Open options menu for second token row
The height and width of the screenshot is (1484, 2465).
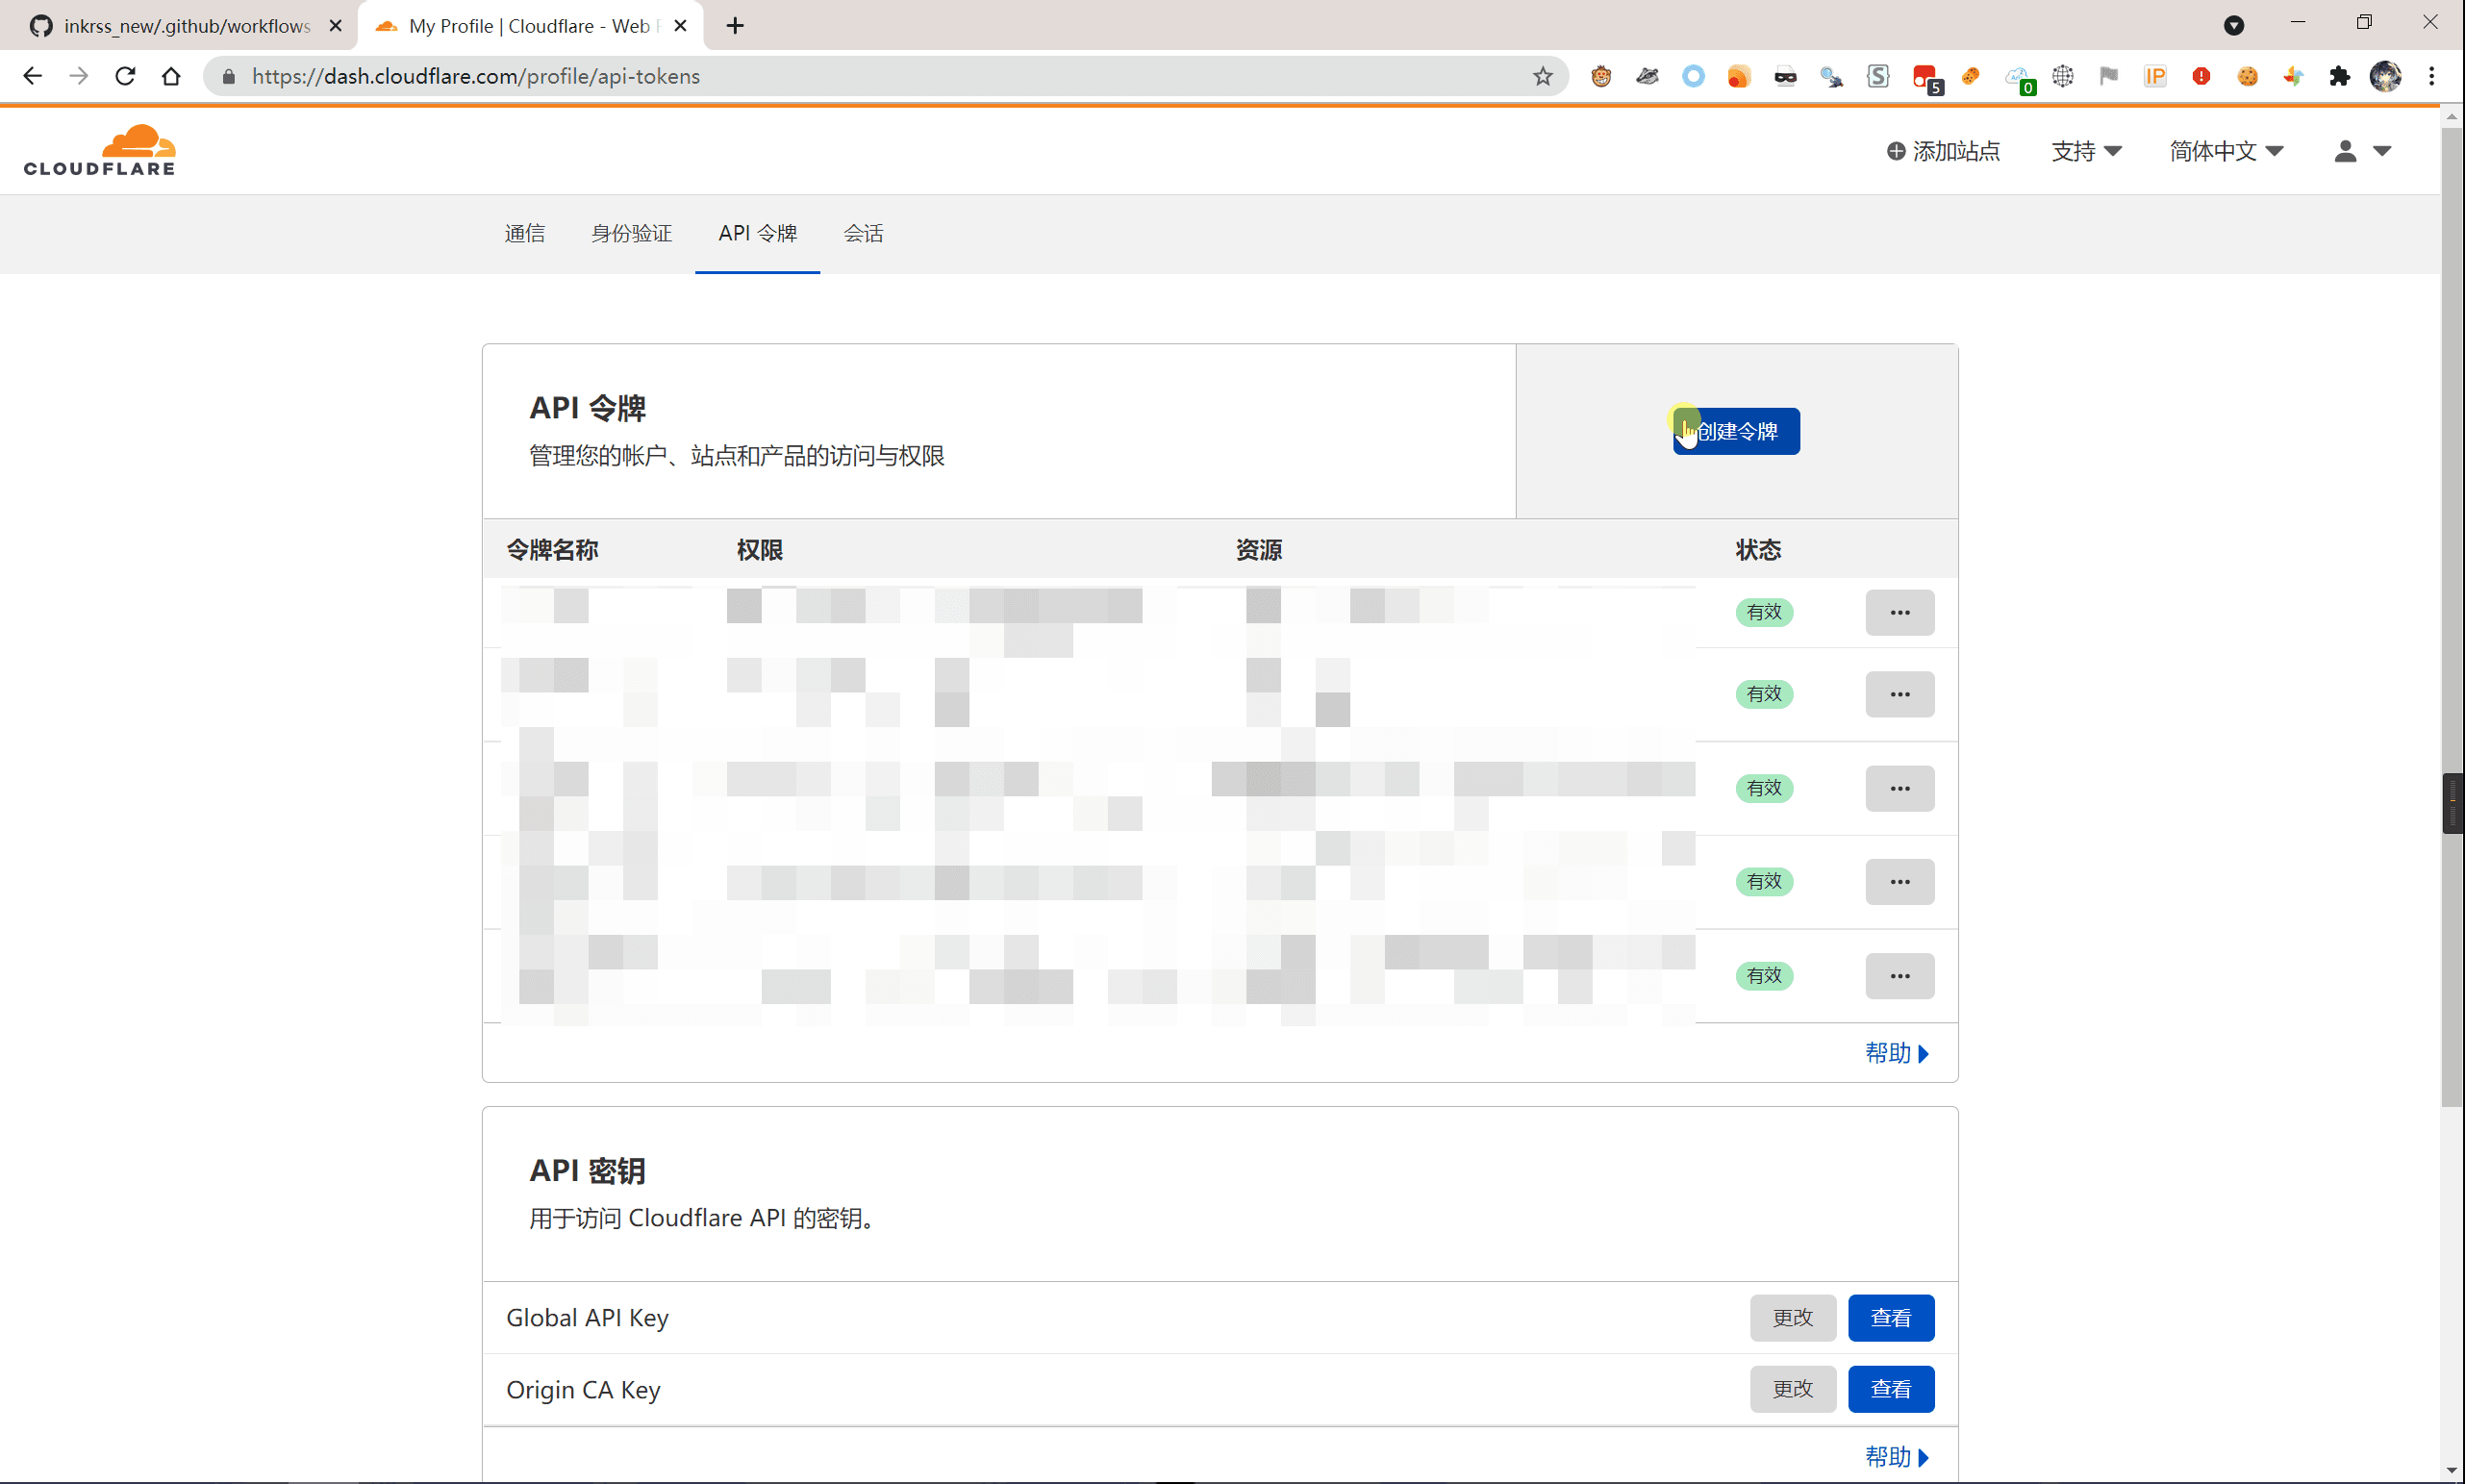pyautogui.click(x=1899, y=694)
